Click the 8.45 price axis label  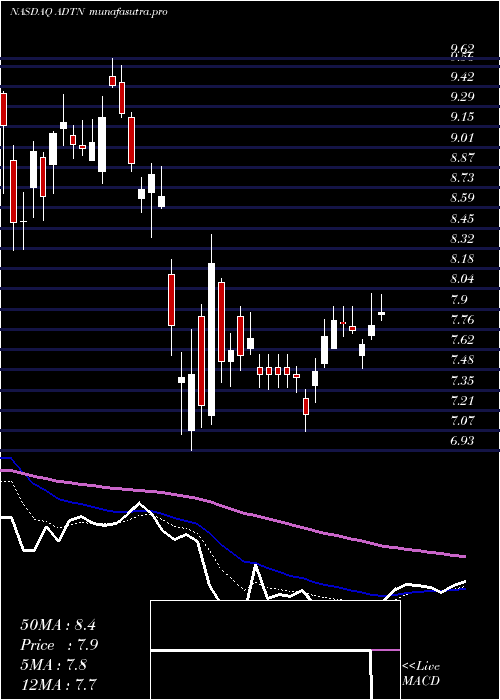[462, 218]
